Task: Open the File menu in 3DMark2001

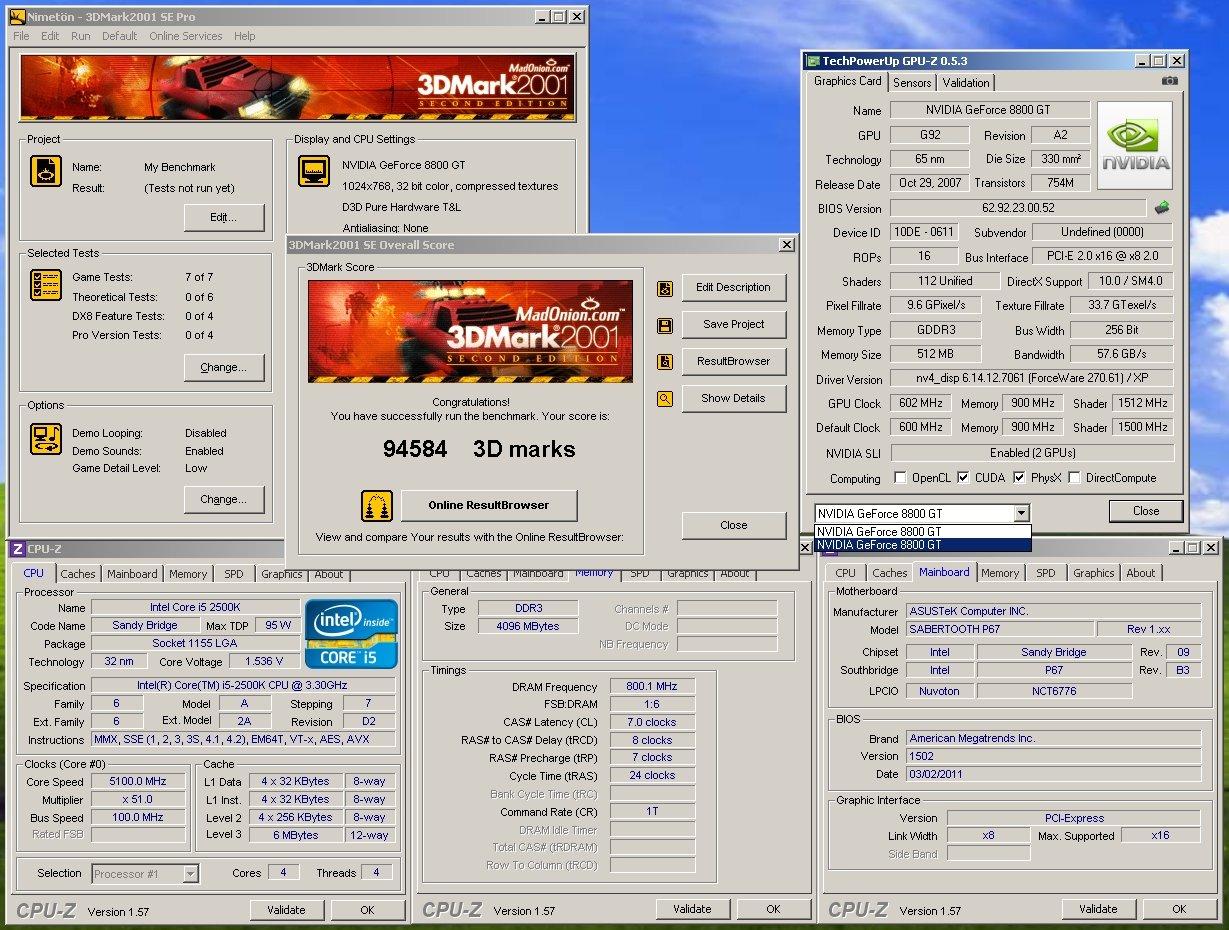Action: click(21, 36)
